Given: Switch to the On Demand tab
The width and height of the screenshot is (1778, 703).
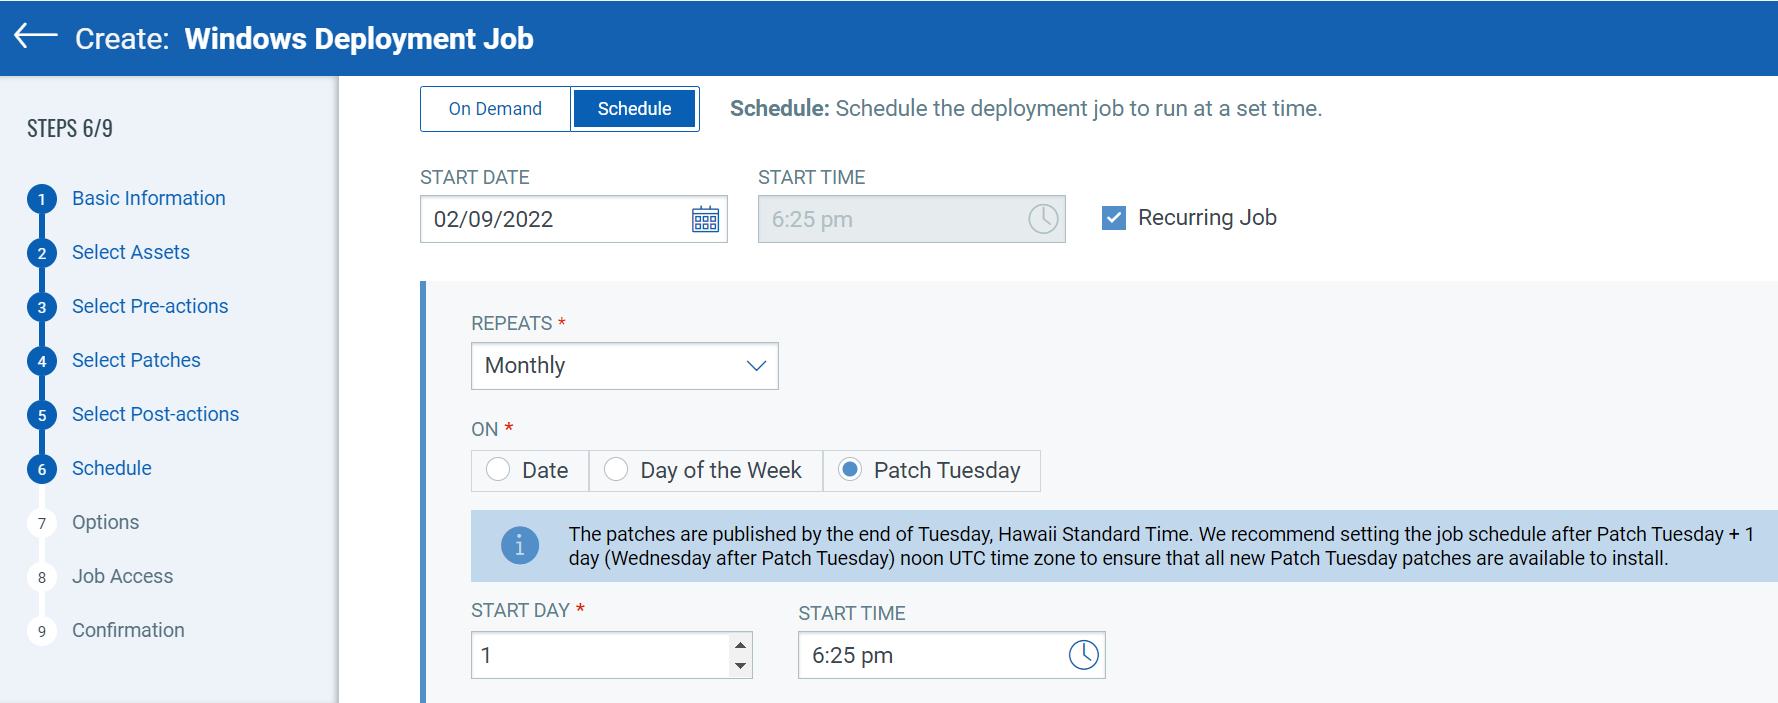Looking at the screenshot, I should click(495, 108).
